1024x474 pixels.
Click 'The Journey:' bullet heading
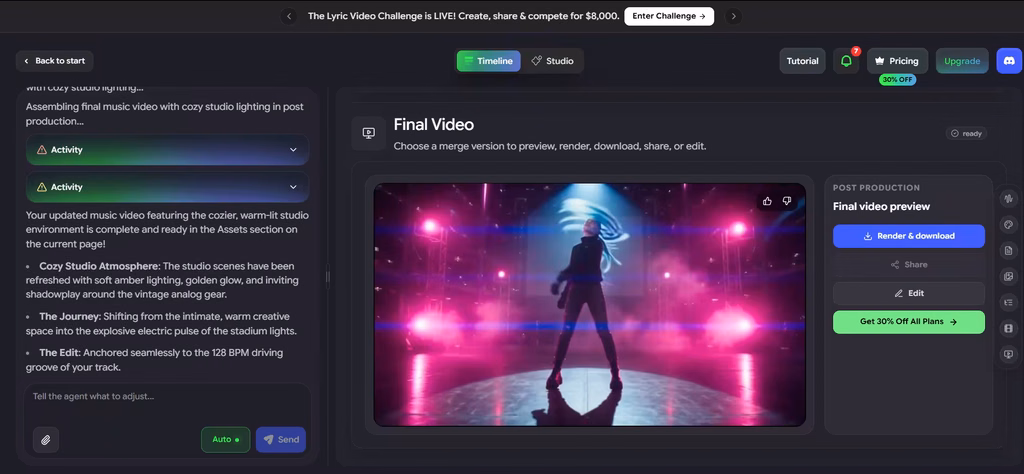(69, 317)
